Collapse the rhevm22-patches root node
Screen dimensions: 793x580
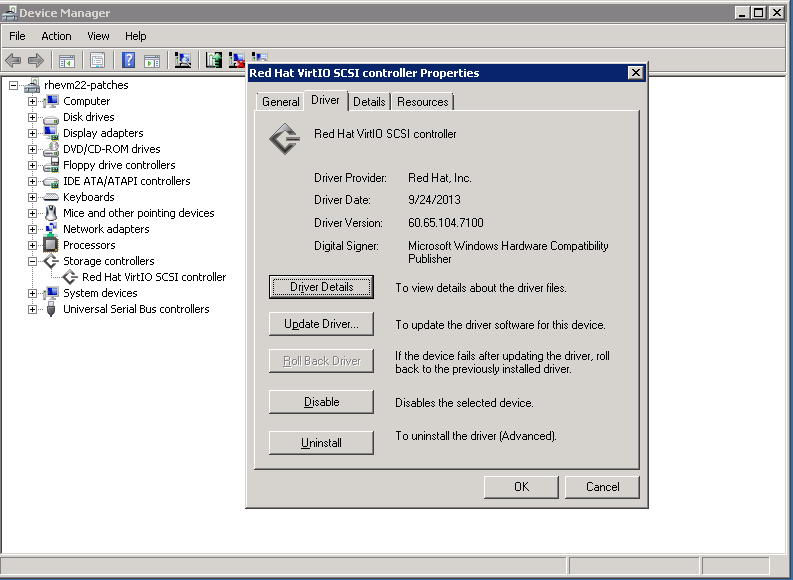pyautogui.click(x=14, y=85)
